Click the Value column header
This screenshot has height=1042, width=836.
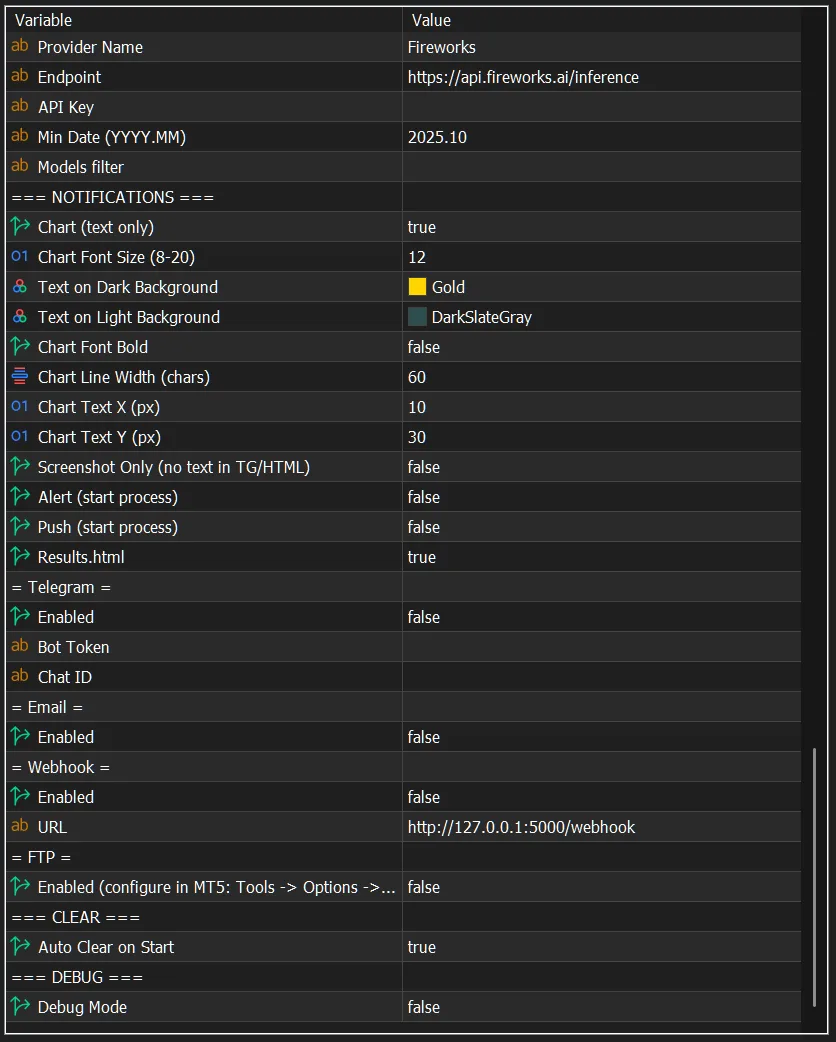point(601,20)
